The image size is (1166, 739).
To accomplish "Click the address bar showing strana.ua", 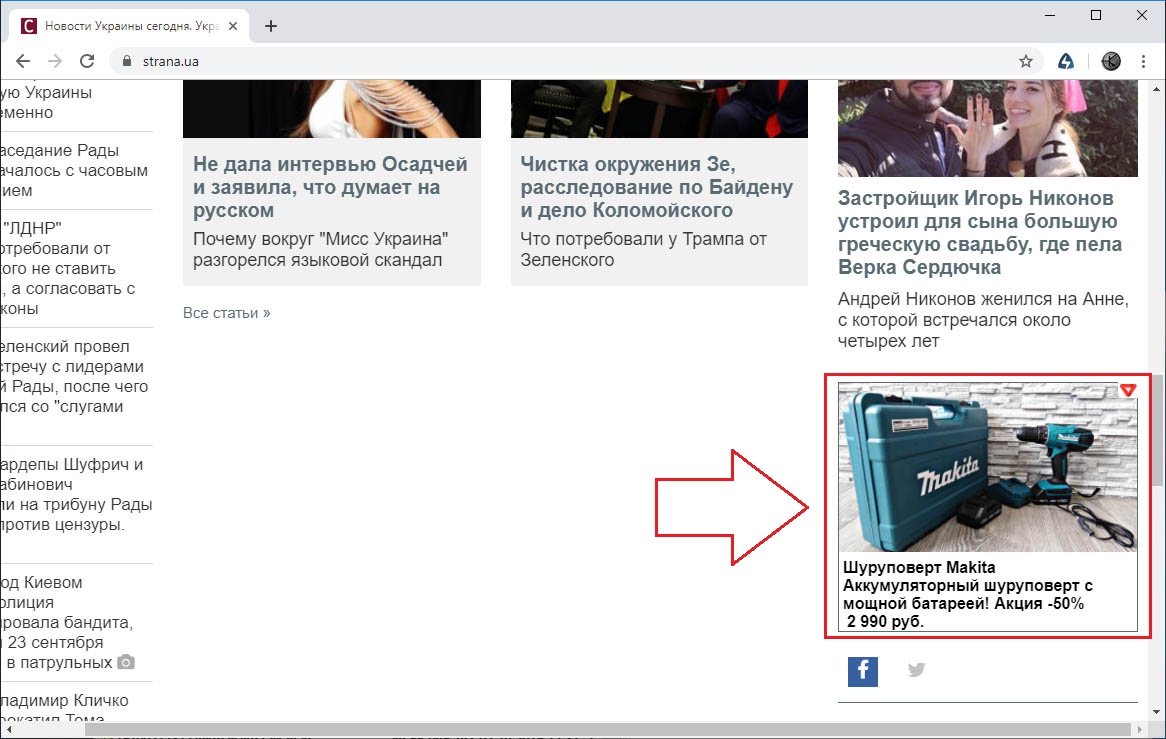I will click(x=560, y=61).
